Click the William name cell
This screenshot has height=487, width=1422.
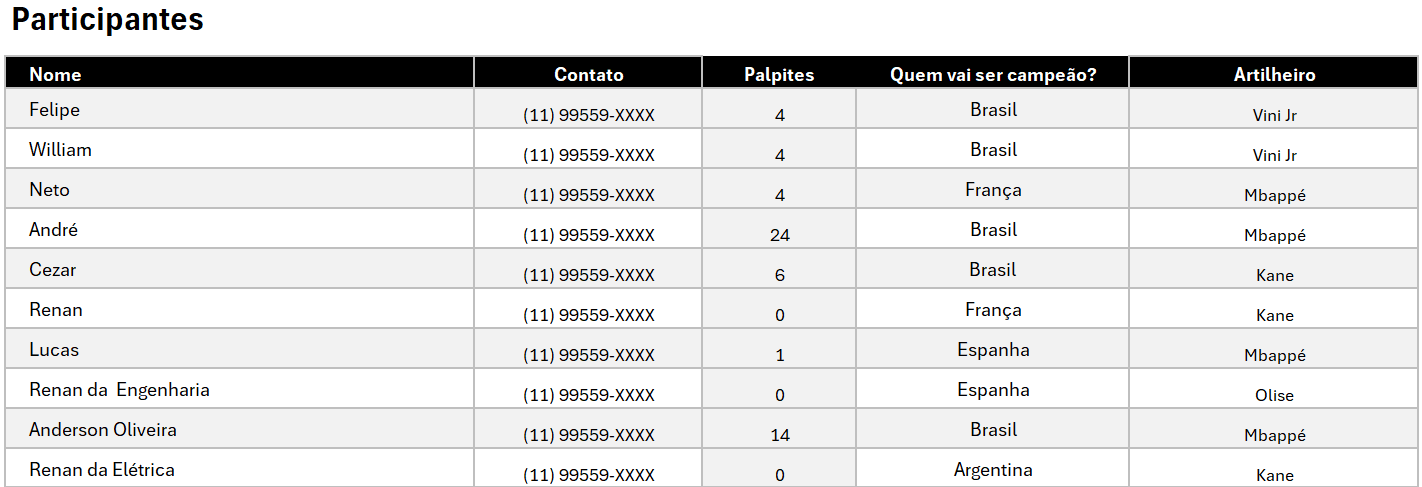60,150
